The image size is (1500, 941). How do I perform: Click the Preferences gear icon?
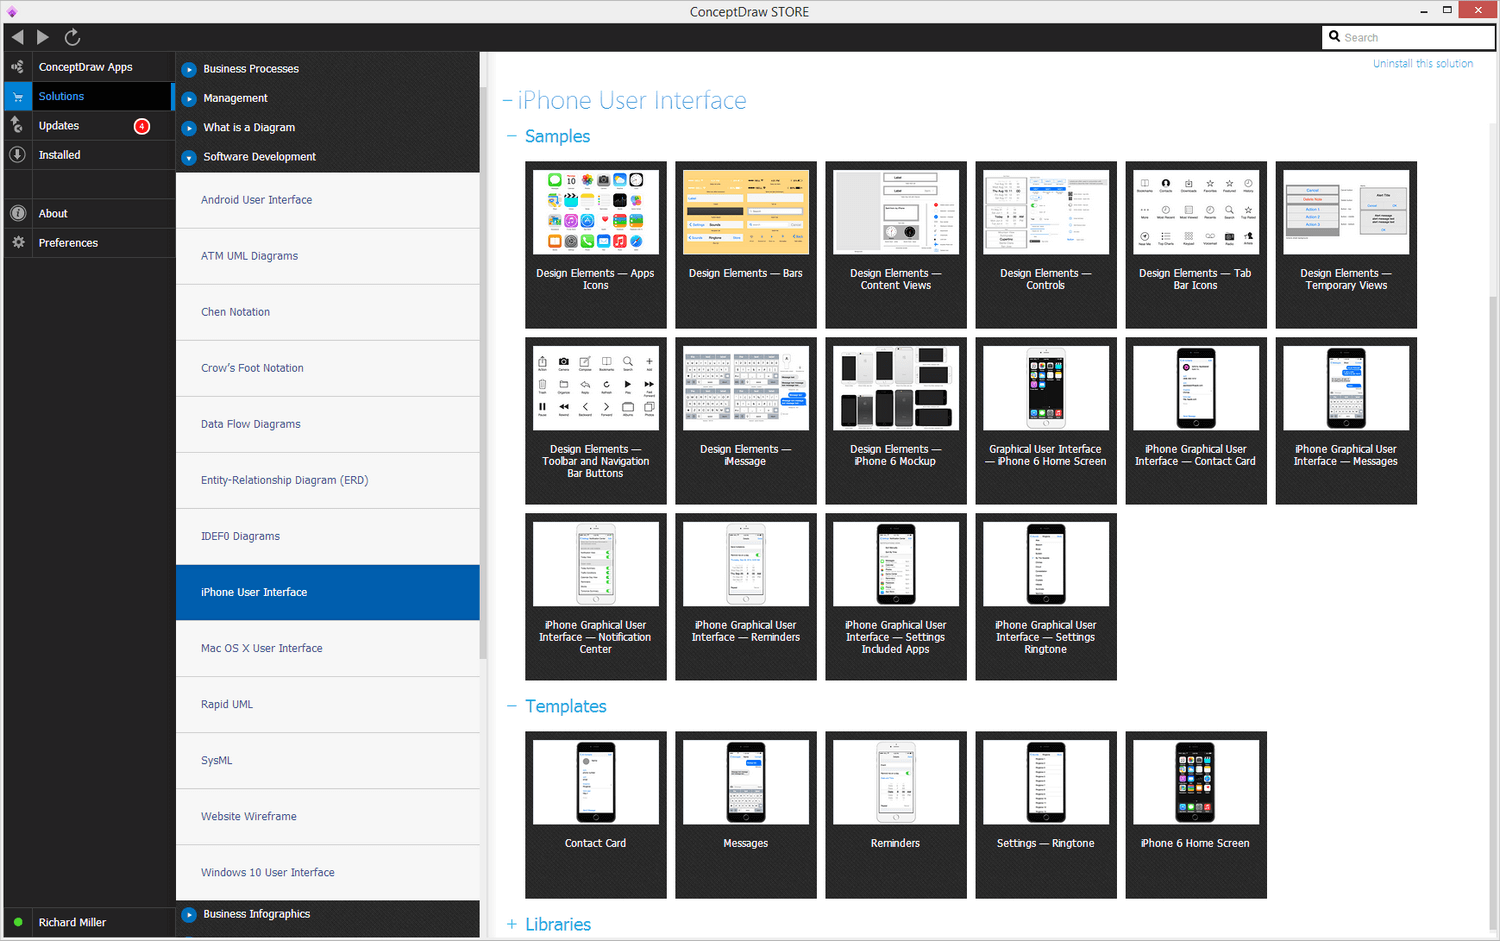click(x=17, y=242)
